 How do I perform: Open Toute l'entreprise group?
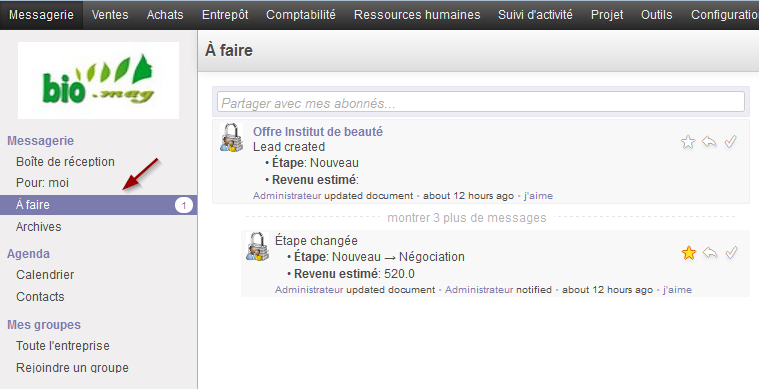click(x=63, y=346)
